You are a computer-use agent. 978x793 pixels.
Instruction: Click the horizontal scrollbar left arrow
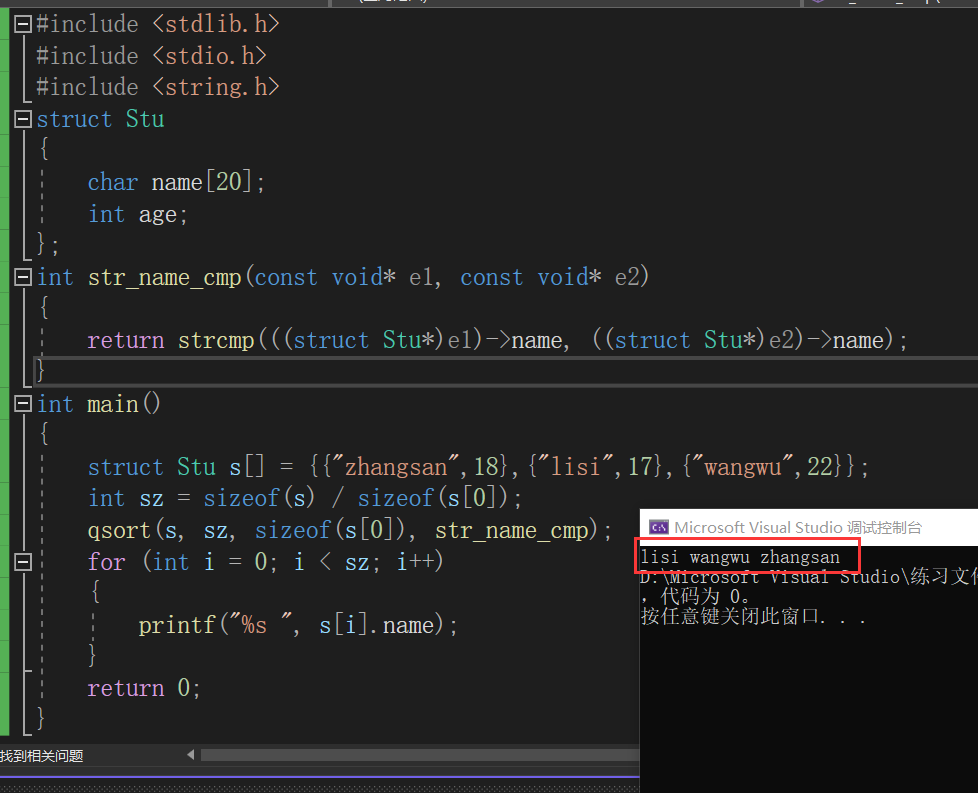pos(191,755)
